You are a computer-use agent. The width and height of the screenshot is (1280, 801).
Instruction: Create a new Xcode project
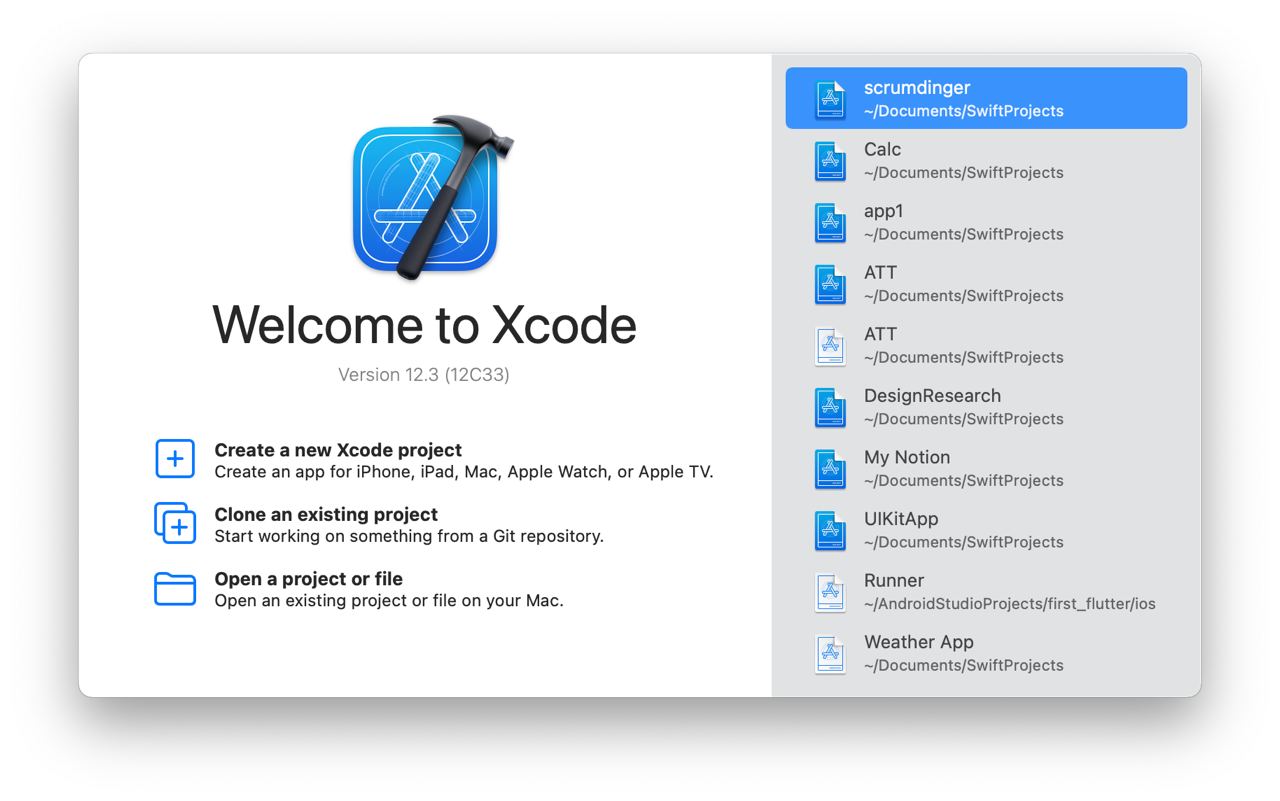pos(338,450)
